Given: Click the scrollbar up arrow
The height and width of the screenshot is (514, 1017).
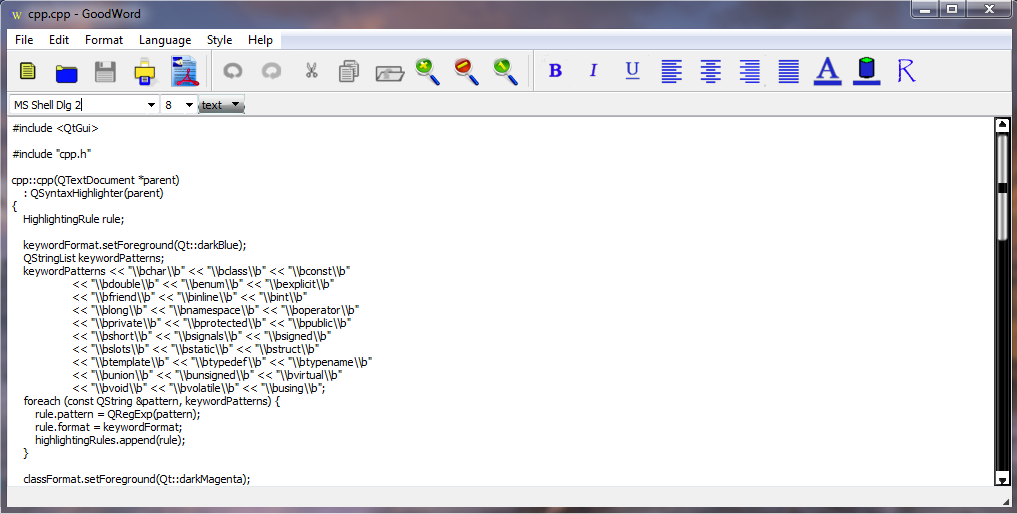Looking at the screenshot, I should [x=1002, y=125].
